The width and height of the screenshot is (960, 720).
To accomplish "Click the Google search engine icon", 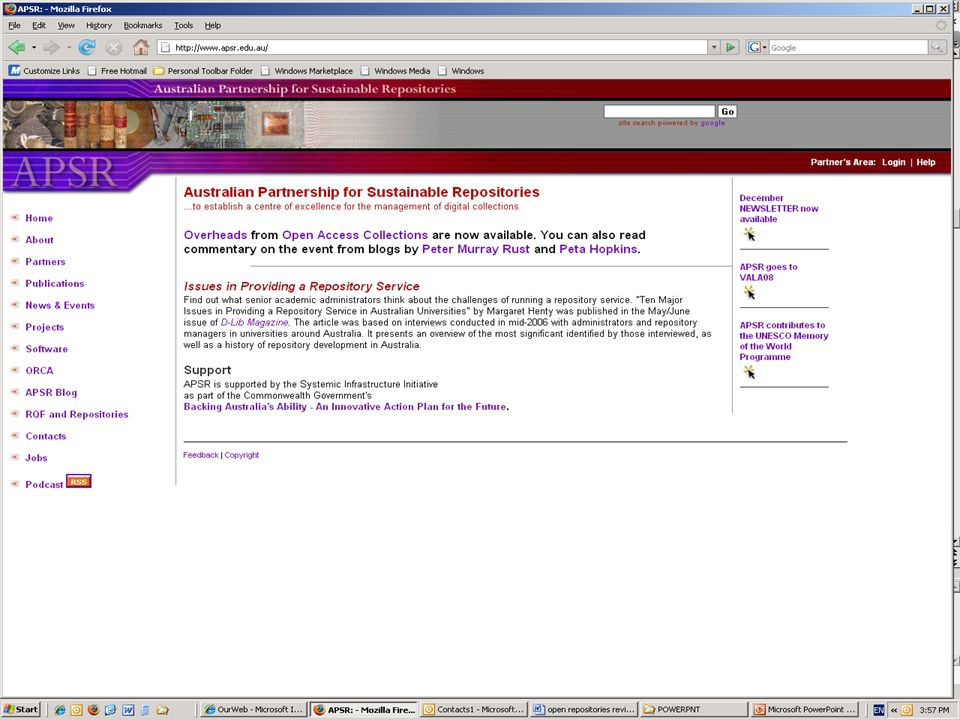I will pos(754,47).
